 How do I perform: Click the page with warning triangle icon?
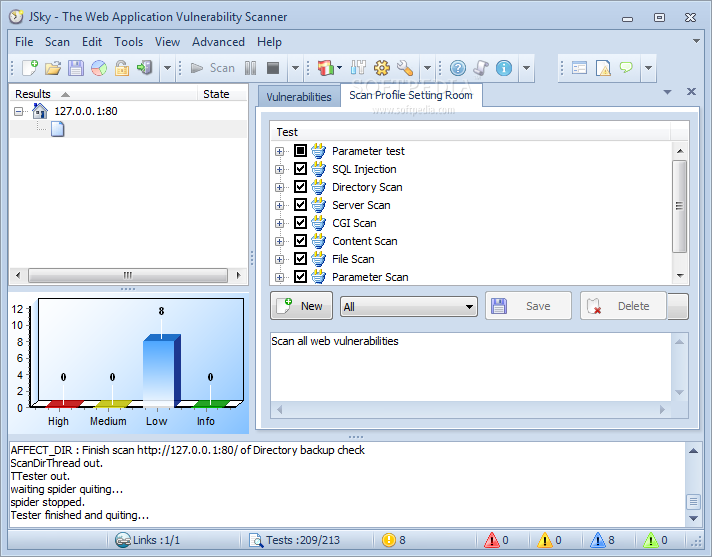point(603,68)
